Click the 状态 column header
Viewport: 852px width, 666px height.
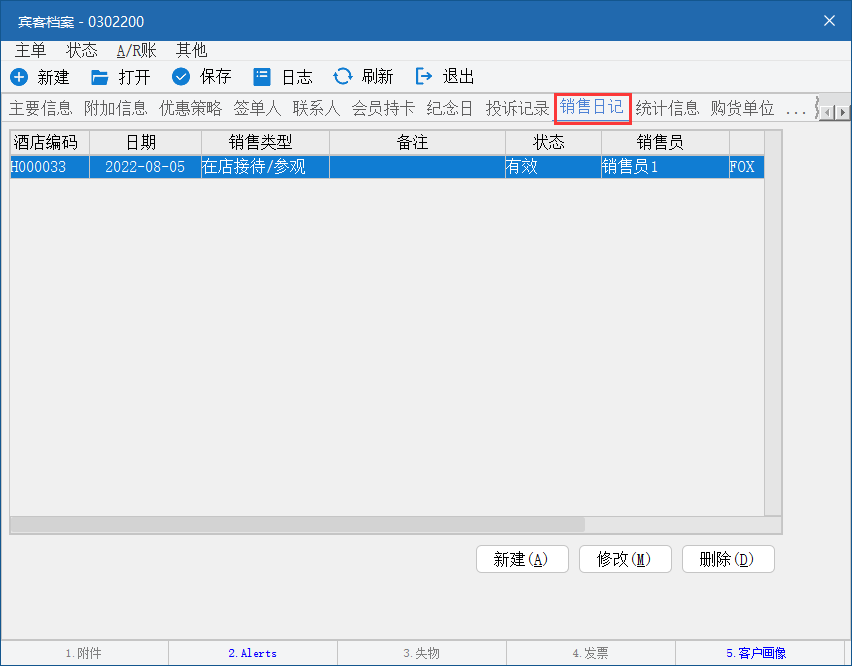tap(553, 142)
